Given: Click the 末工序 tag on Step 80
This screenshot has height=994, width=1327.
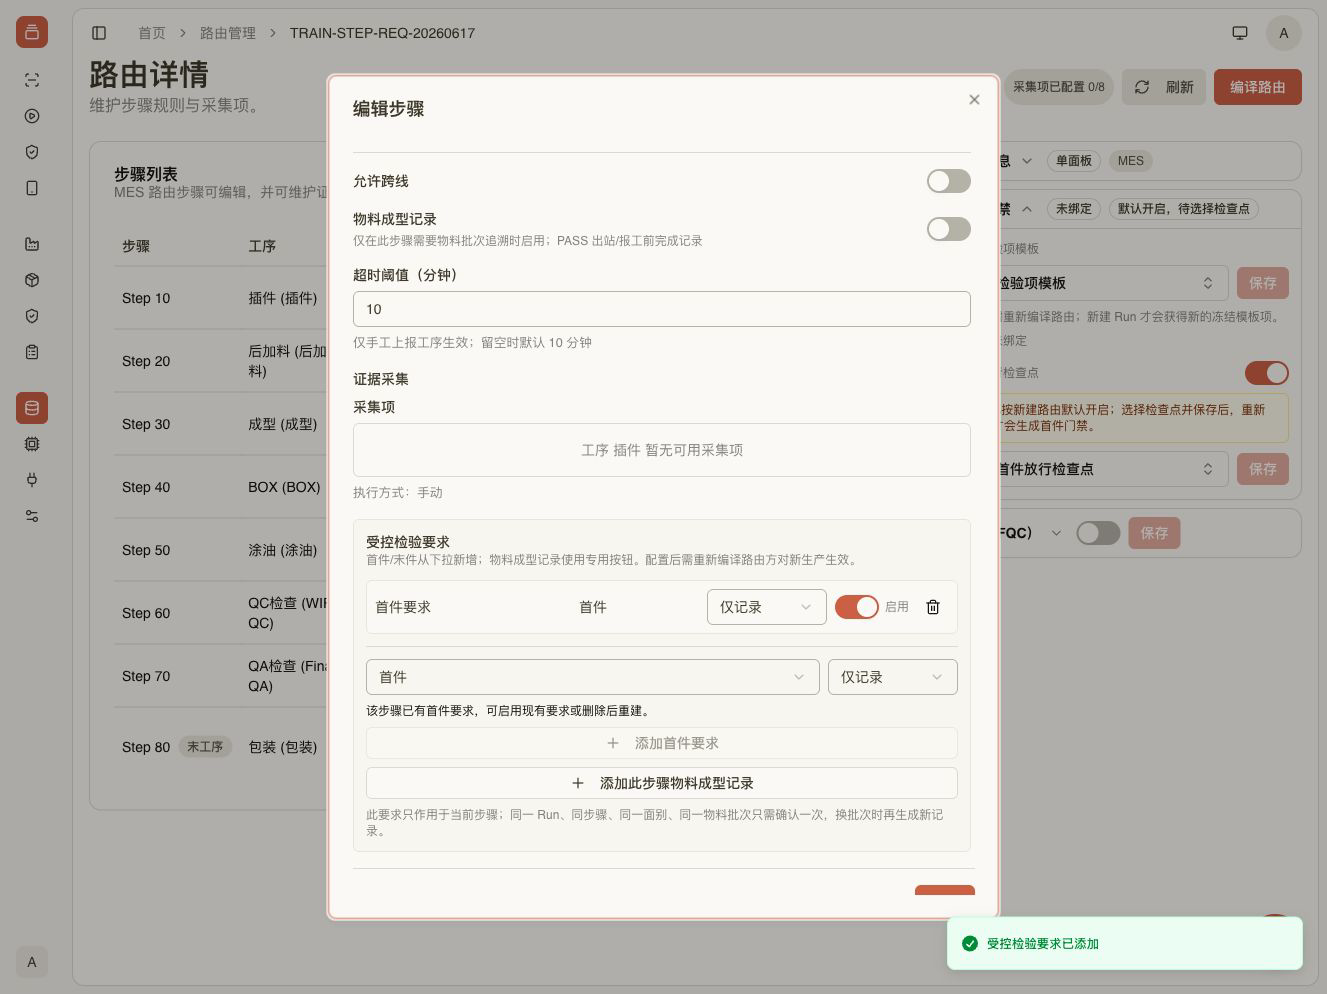Looking at the screenshot, I should (205, 747).
